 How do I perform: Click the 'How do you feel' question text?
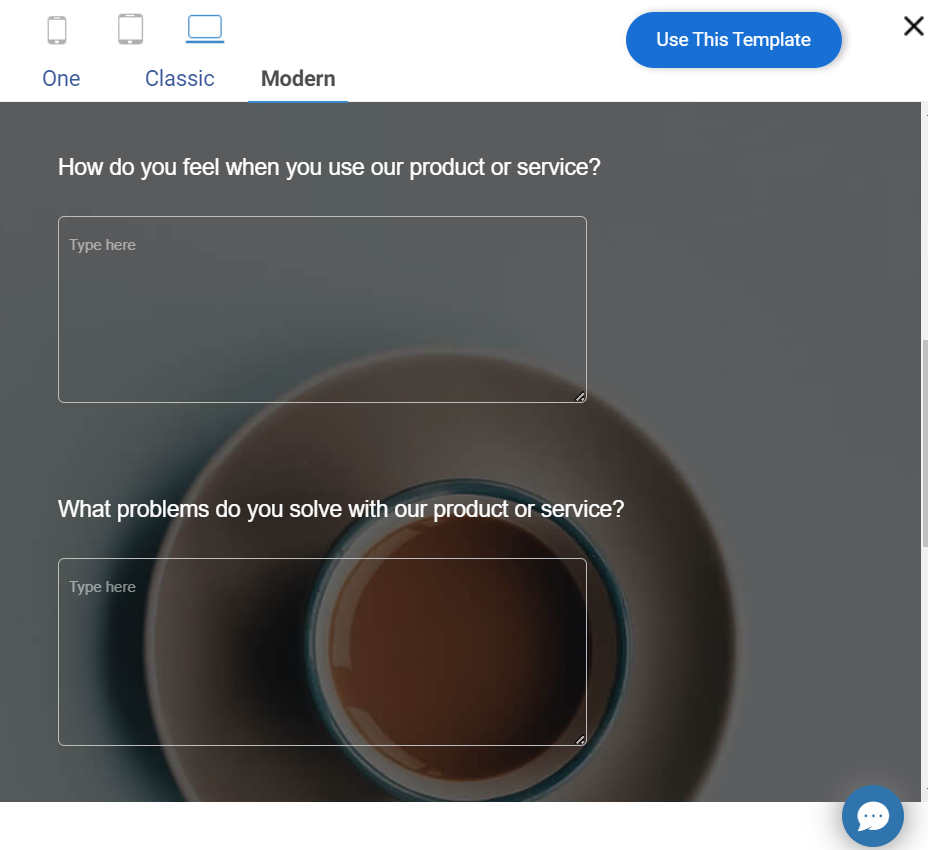point(329,168)
